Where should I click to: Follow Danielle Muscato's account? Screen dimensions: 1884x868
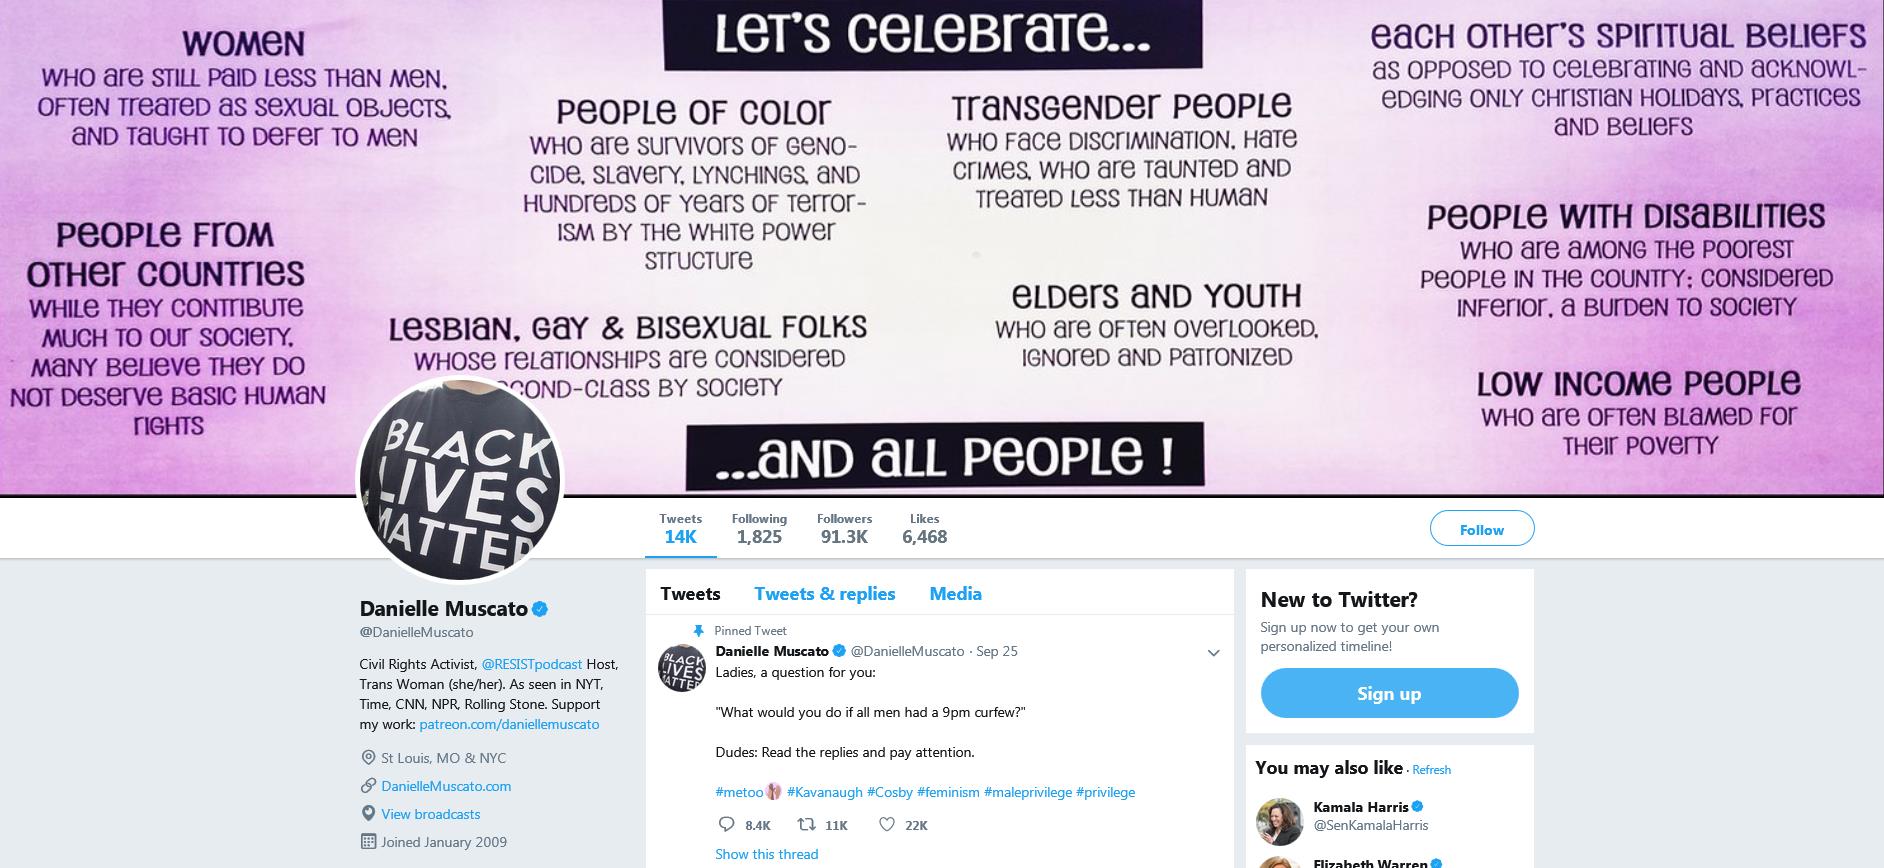pos(1482,529)
